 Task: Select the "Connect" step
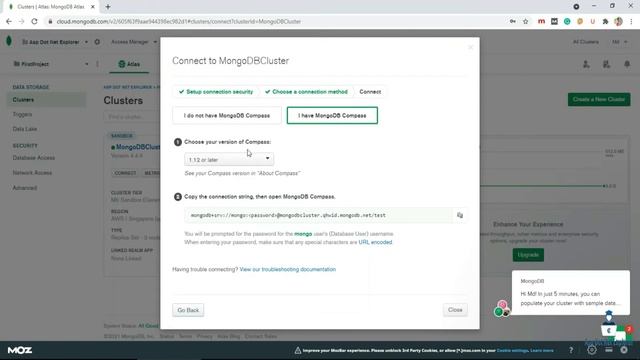(x=370, y=92)
